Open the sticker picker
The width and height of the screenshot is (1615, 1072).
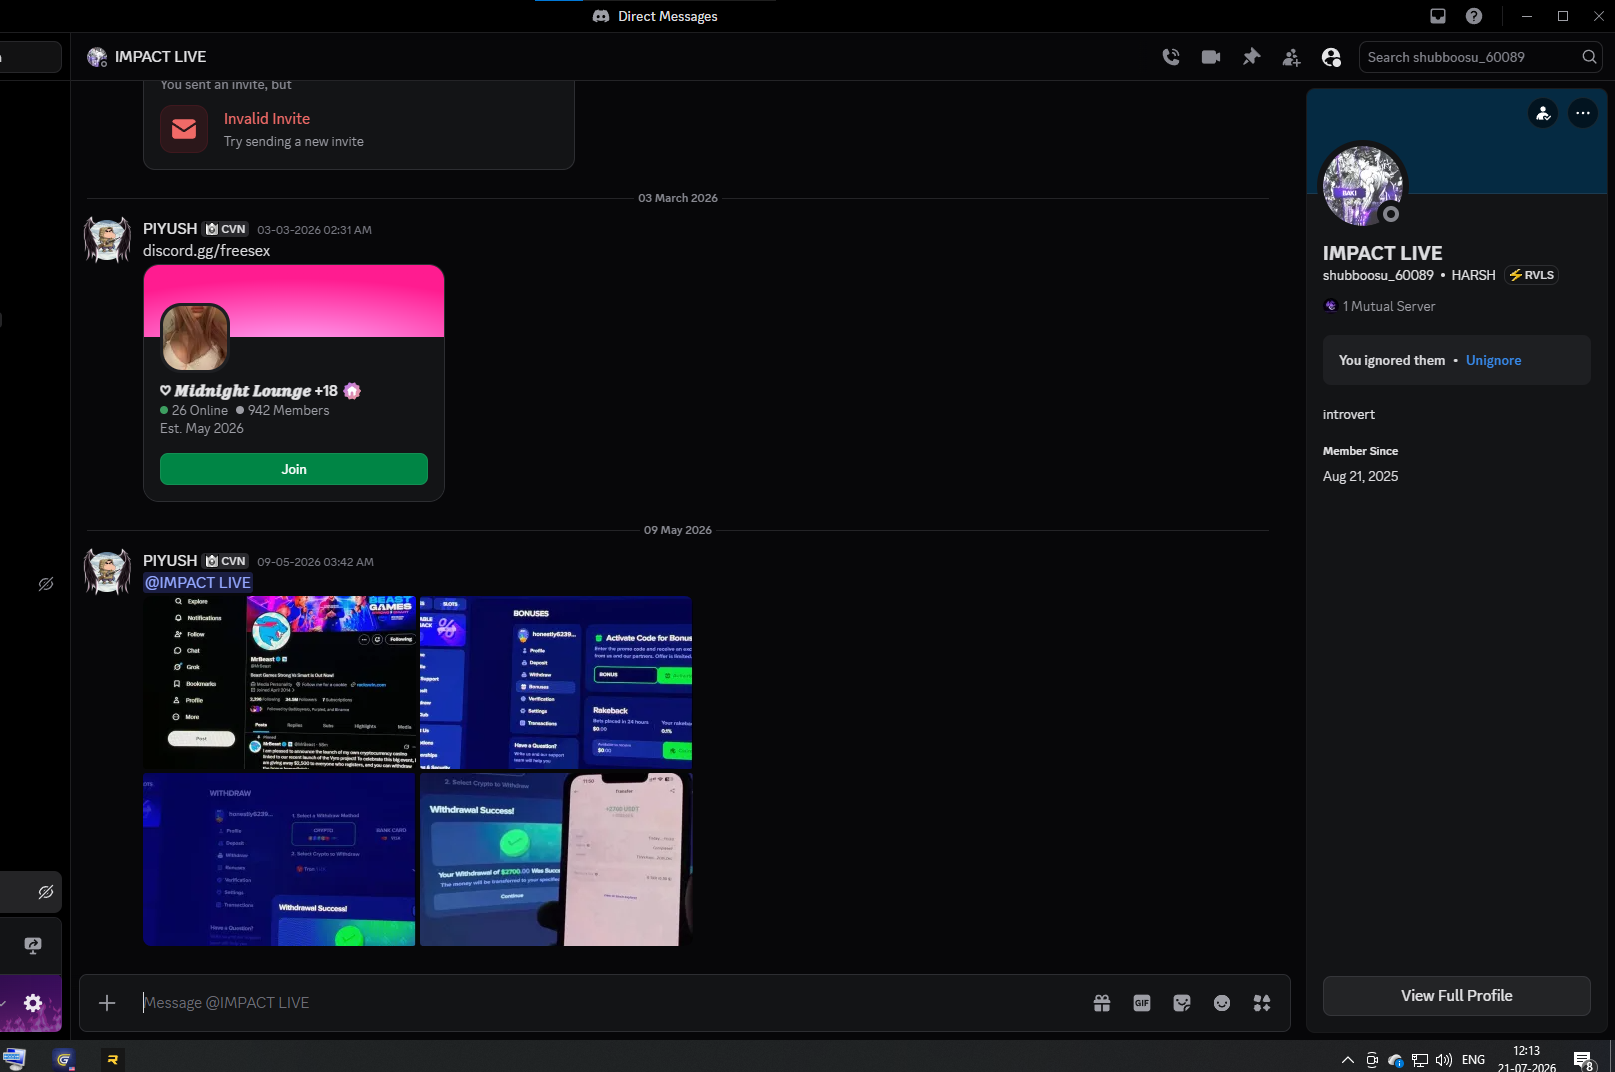[x=1182, y=1003]
